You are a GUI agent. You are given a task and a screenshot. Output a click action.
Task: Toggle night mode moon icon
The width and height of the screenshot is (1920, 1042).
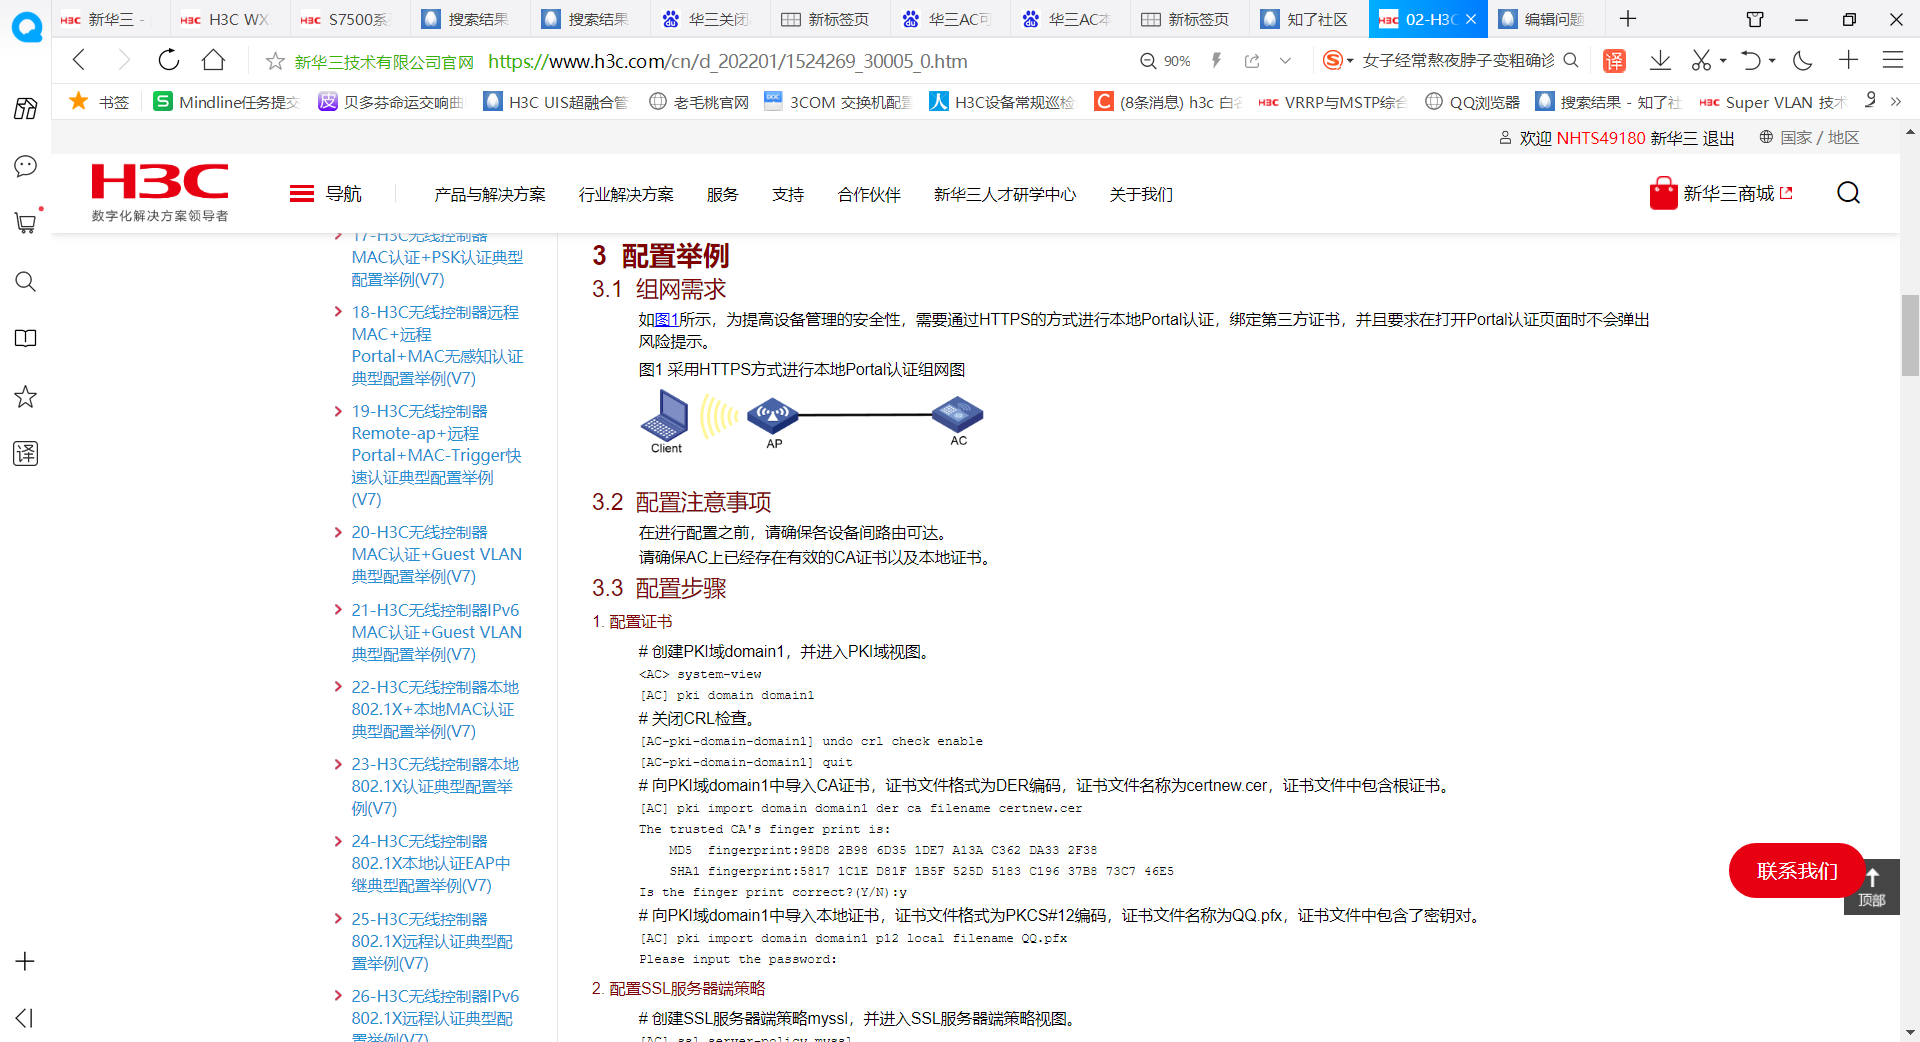[x=1803, y=61]
